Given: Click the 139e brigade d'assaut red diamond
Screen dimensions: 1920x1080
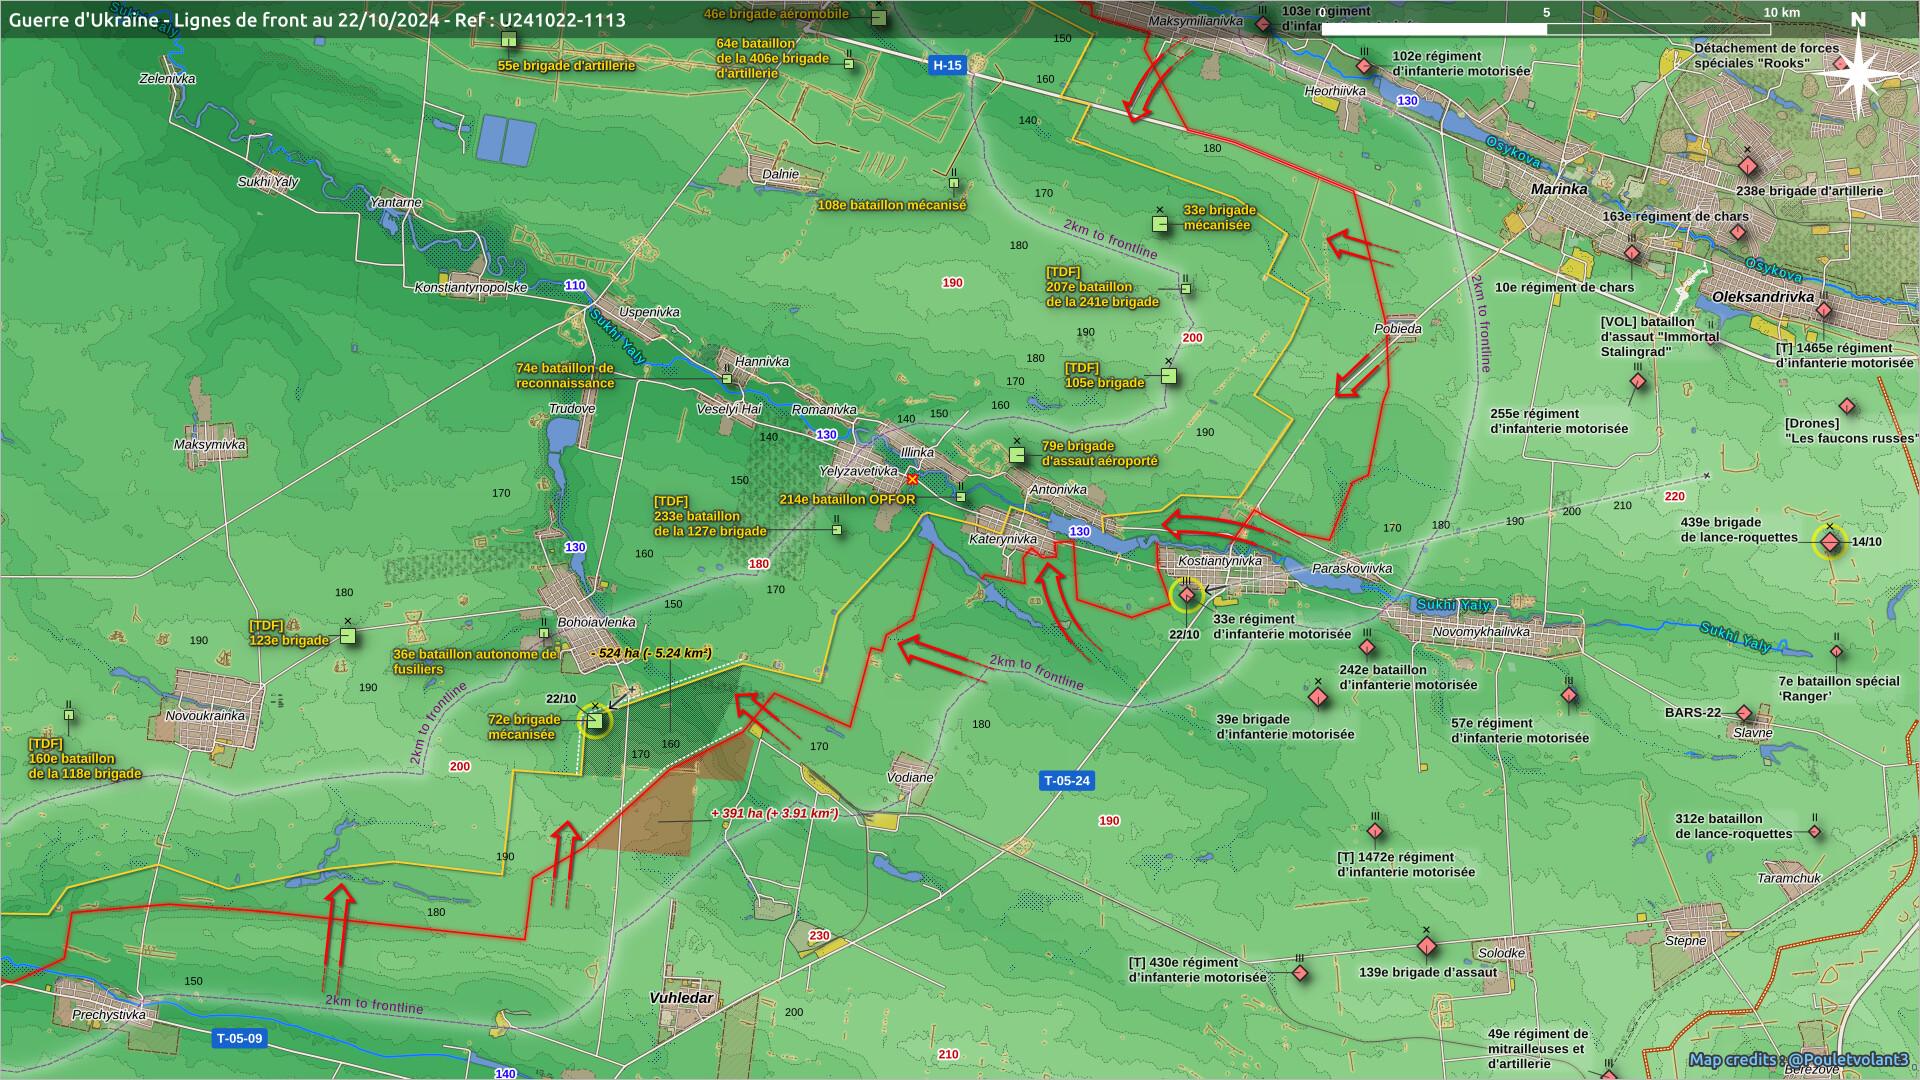Looking at the screenshot, I should (1427, 946).
